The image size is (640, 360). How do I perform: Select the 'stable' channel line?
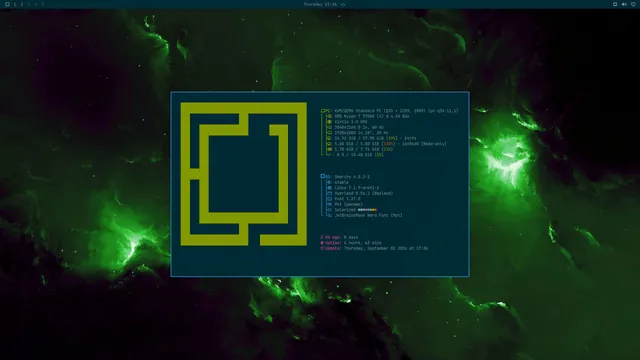pyautogui.click(x=341, y=182)
